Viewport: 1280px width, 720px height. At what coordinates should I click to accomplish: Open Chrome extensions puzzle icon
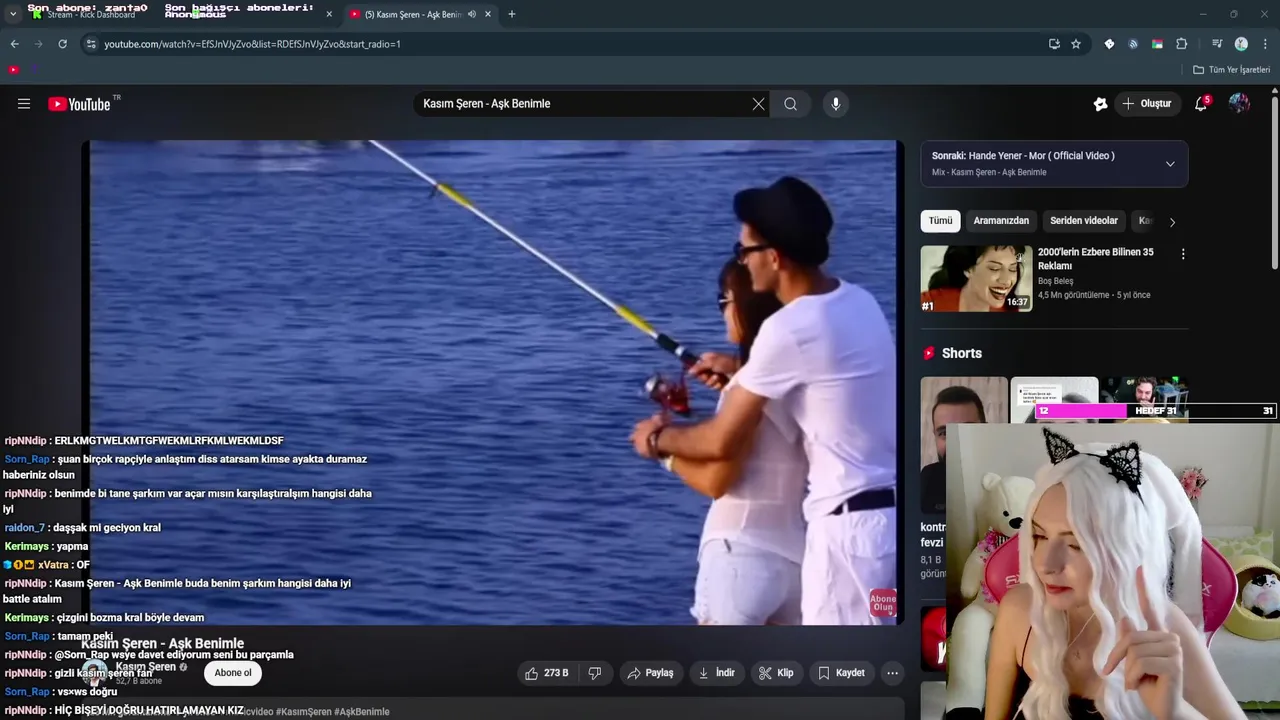click(1182, 44)
